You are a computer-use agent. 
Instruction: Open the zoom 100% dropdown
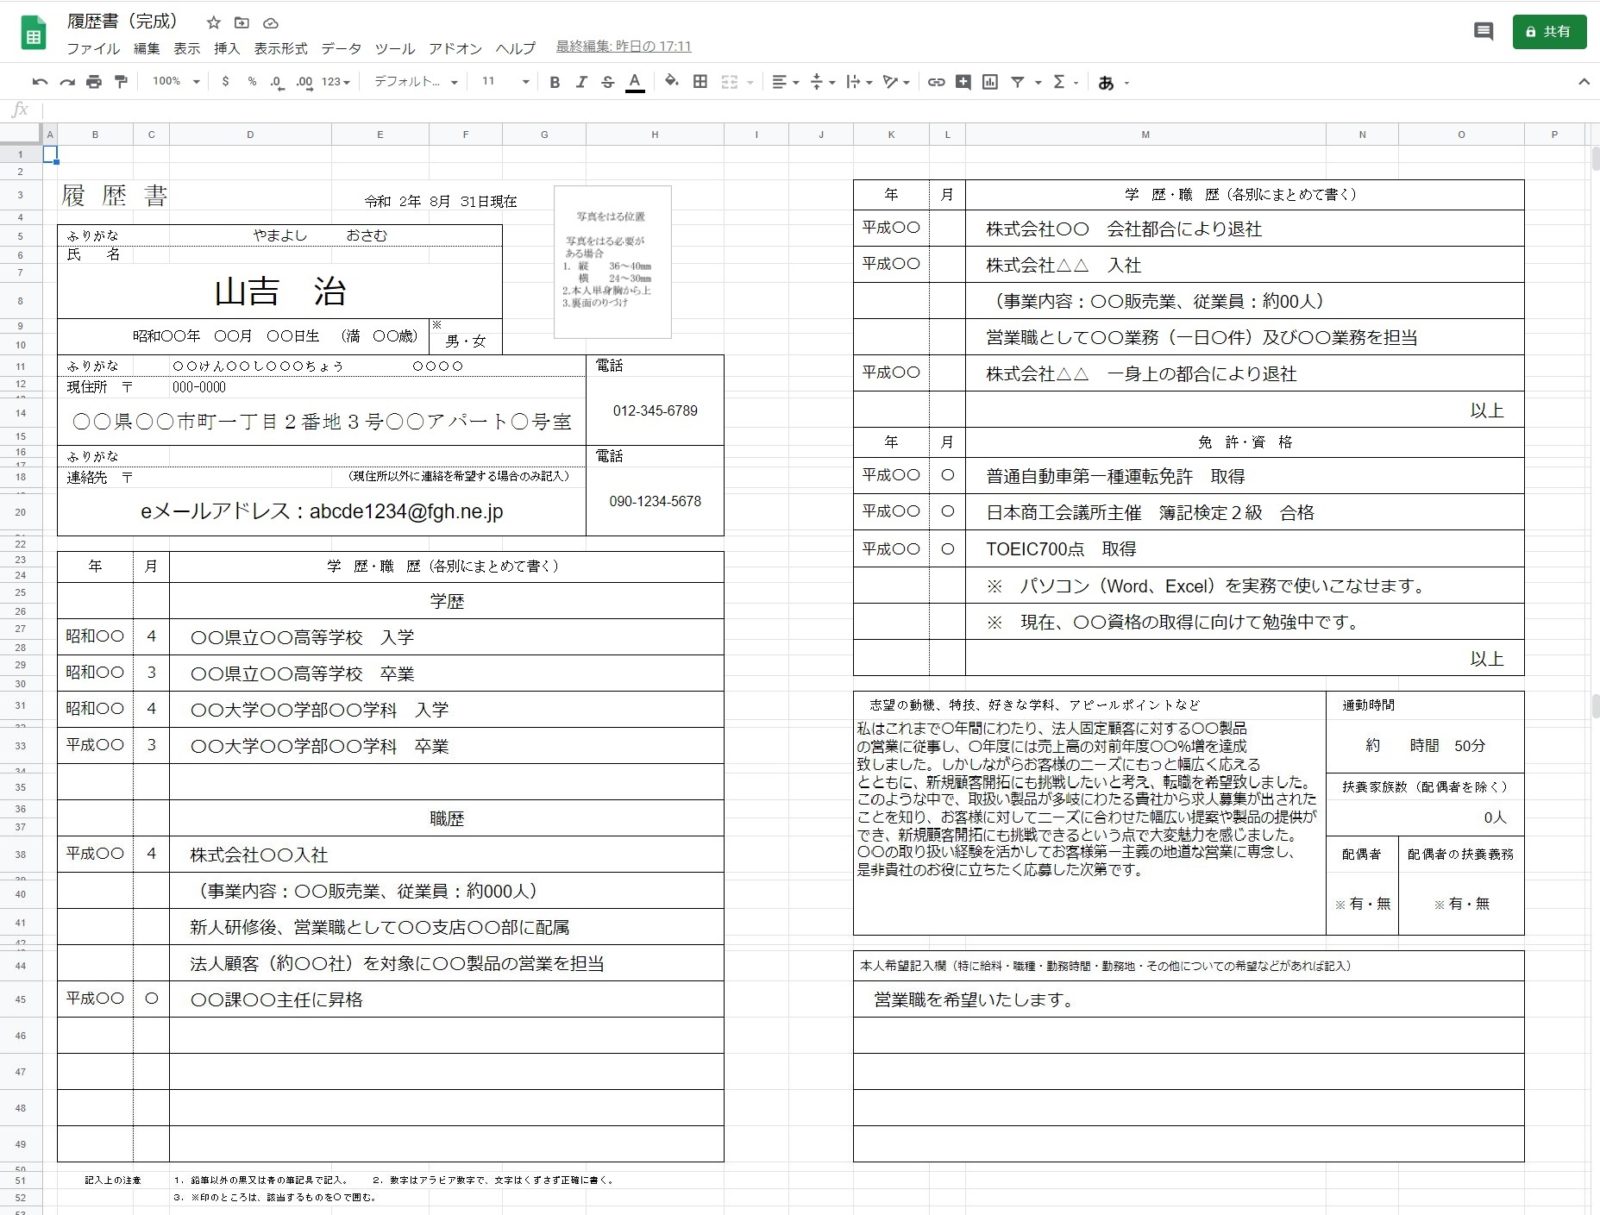[x=176, y=82]
